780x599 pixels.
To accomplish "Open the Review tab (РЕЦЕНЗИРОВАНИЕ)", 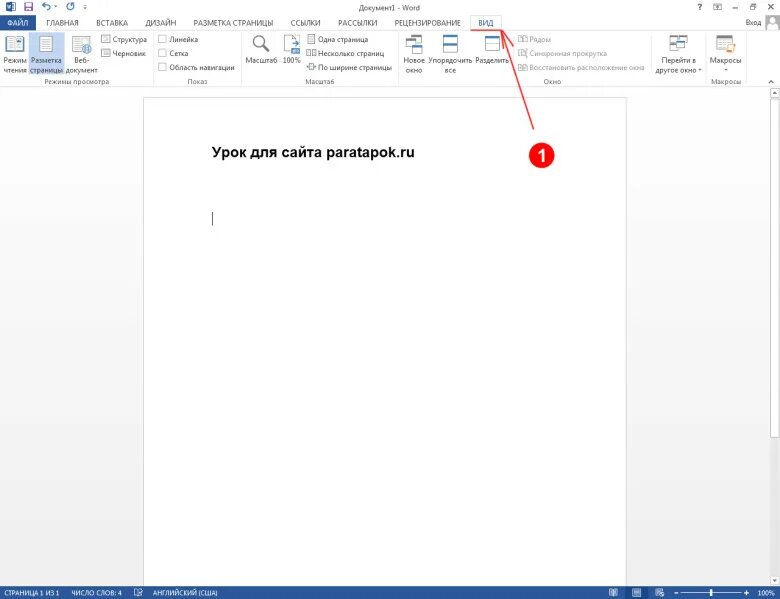I will tap(427, 23).
